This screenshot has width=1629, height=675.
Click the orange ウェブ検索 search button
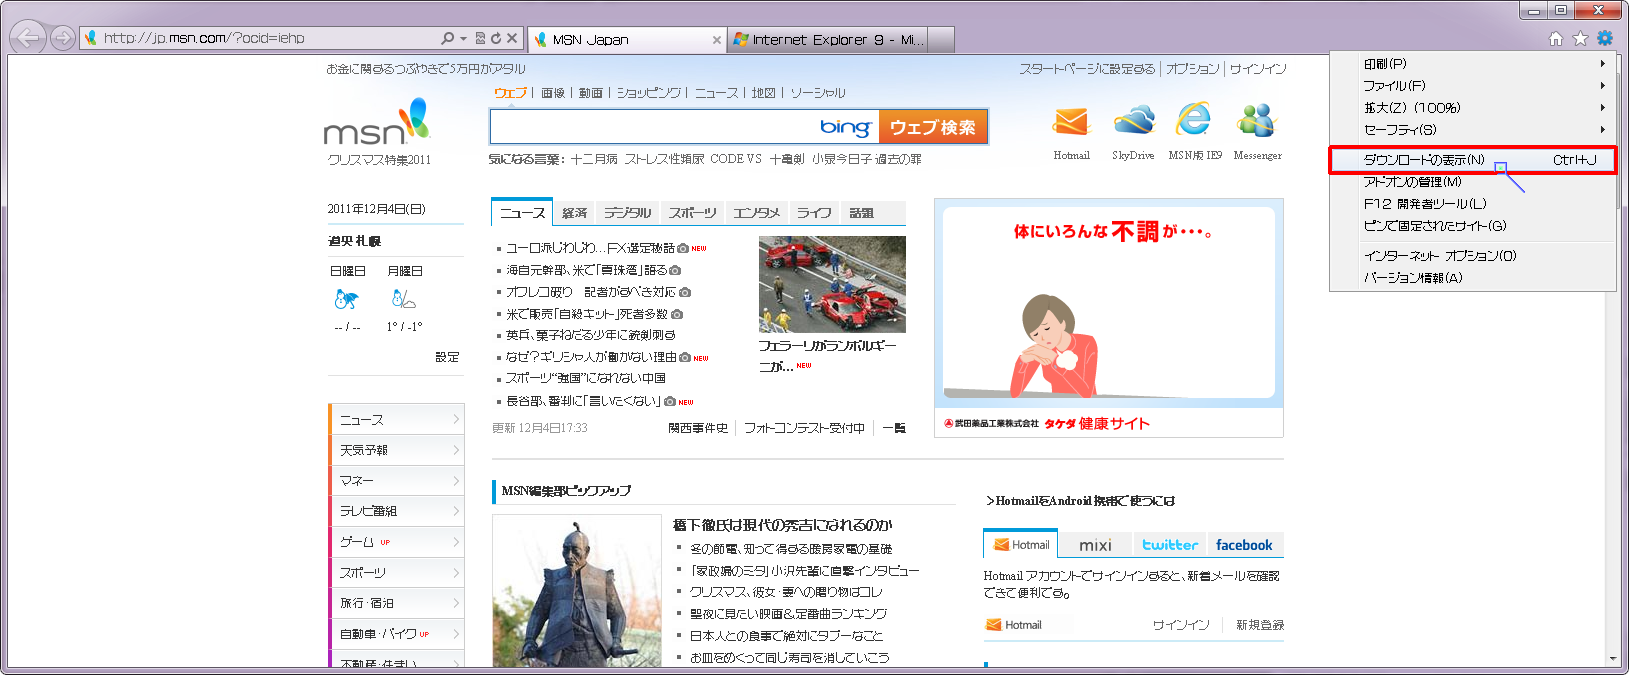[933, 127]
